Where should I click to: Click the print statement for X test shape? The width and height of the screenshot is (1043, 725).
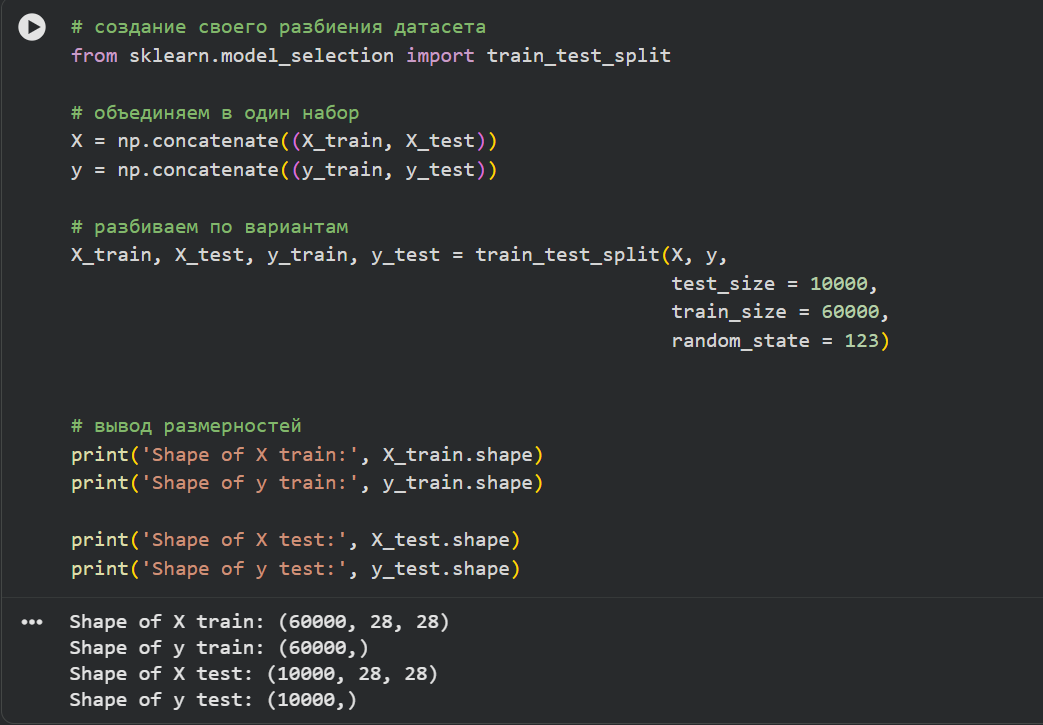point(295,540)
